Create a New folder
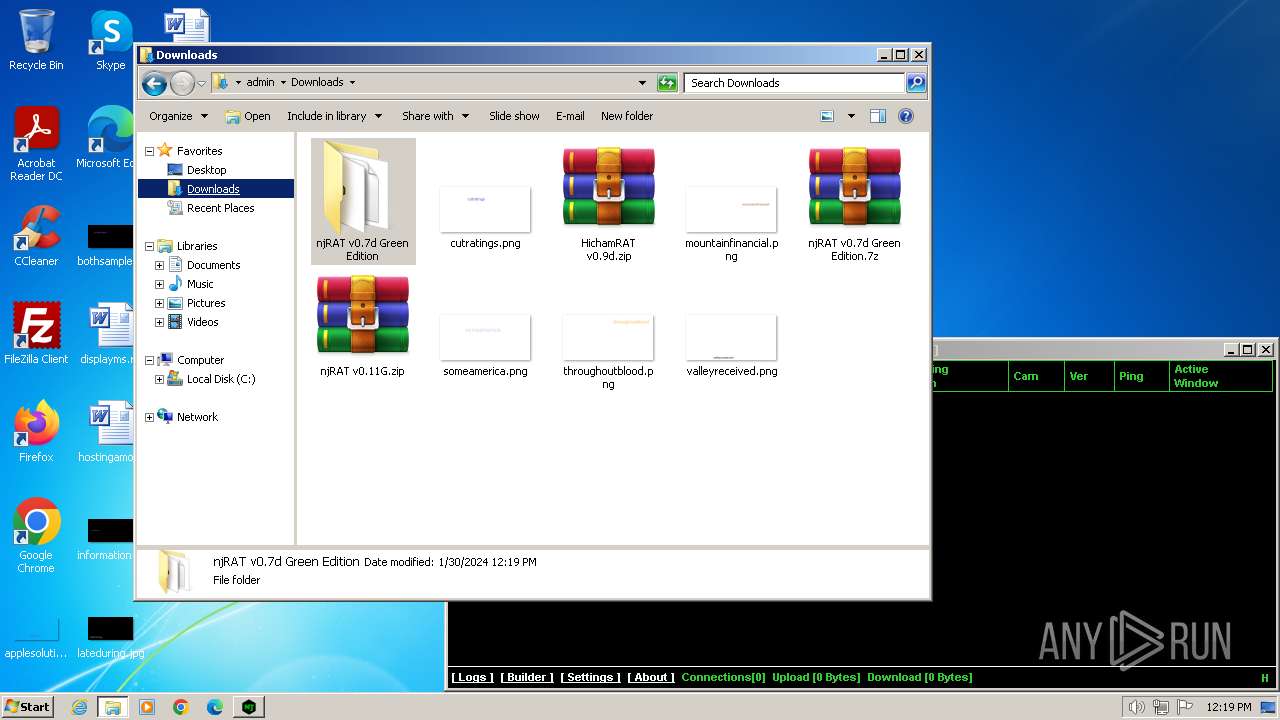1280x720 pixels. coord(627,116)
